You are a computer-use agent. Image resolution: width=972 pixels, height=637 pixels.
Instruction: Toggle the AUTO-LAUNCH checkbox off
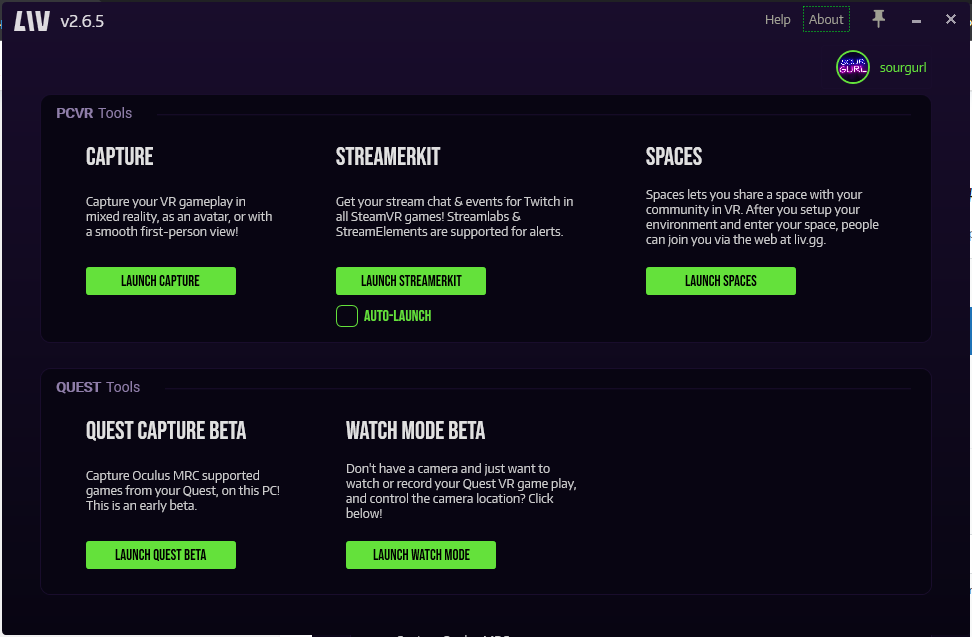pos(346,315)
